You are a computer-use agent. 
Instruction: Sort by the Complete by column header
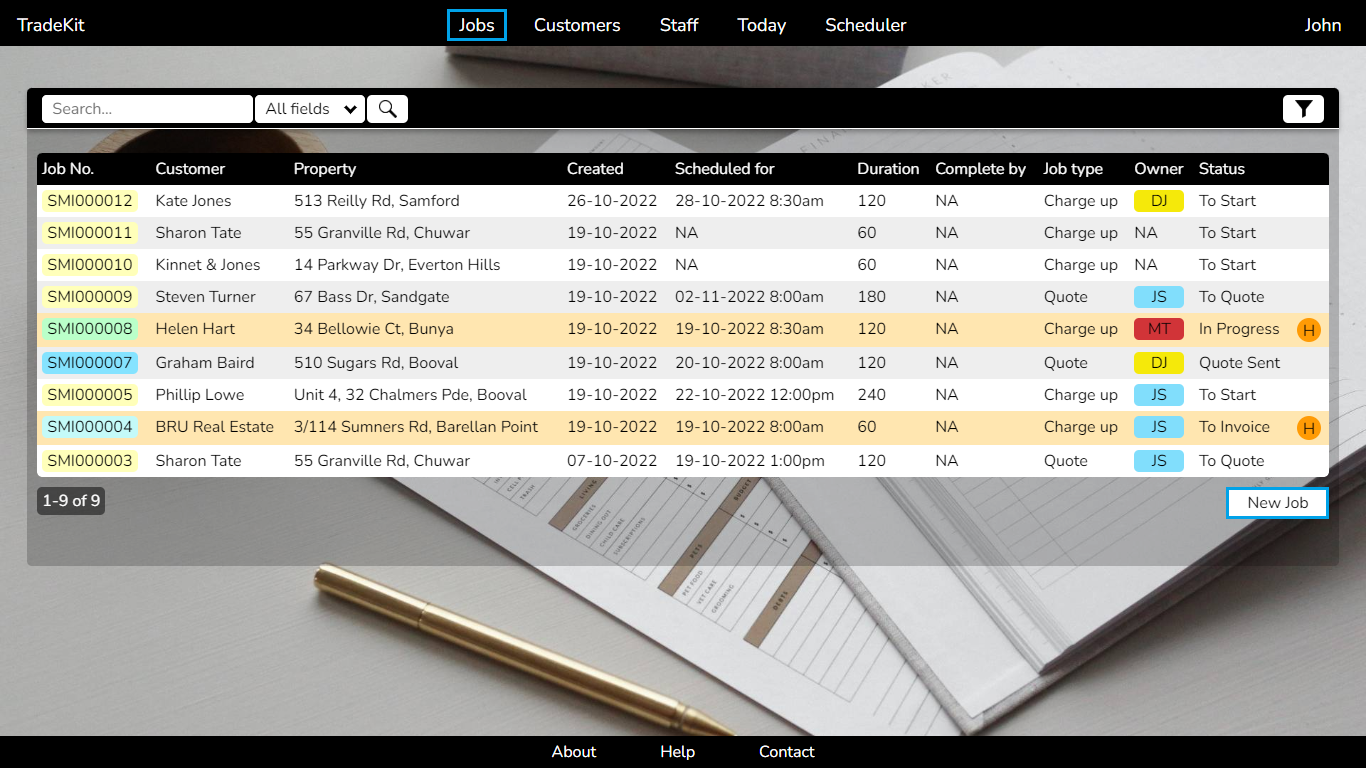(981, 169)
